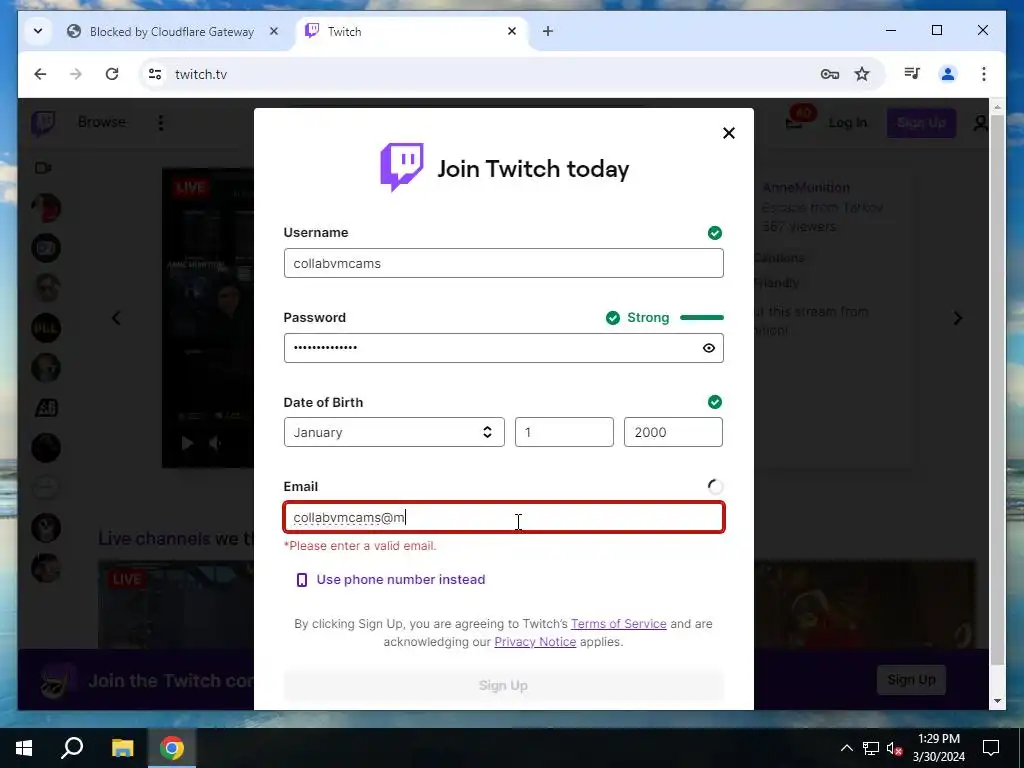The width and height of the screenshot is (1024, 768).
Task: Open the birth month dropdown showing January
Action: 394,432
